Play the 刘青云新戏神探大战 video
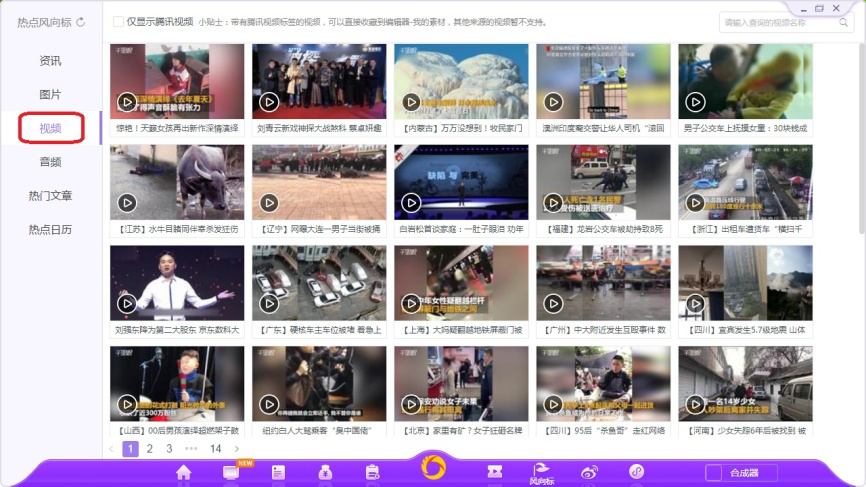The height and width of the screenshot is (487, 866). point(269,102)
